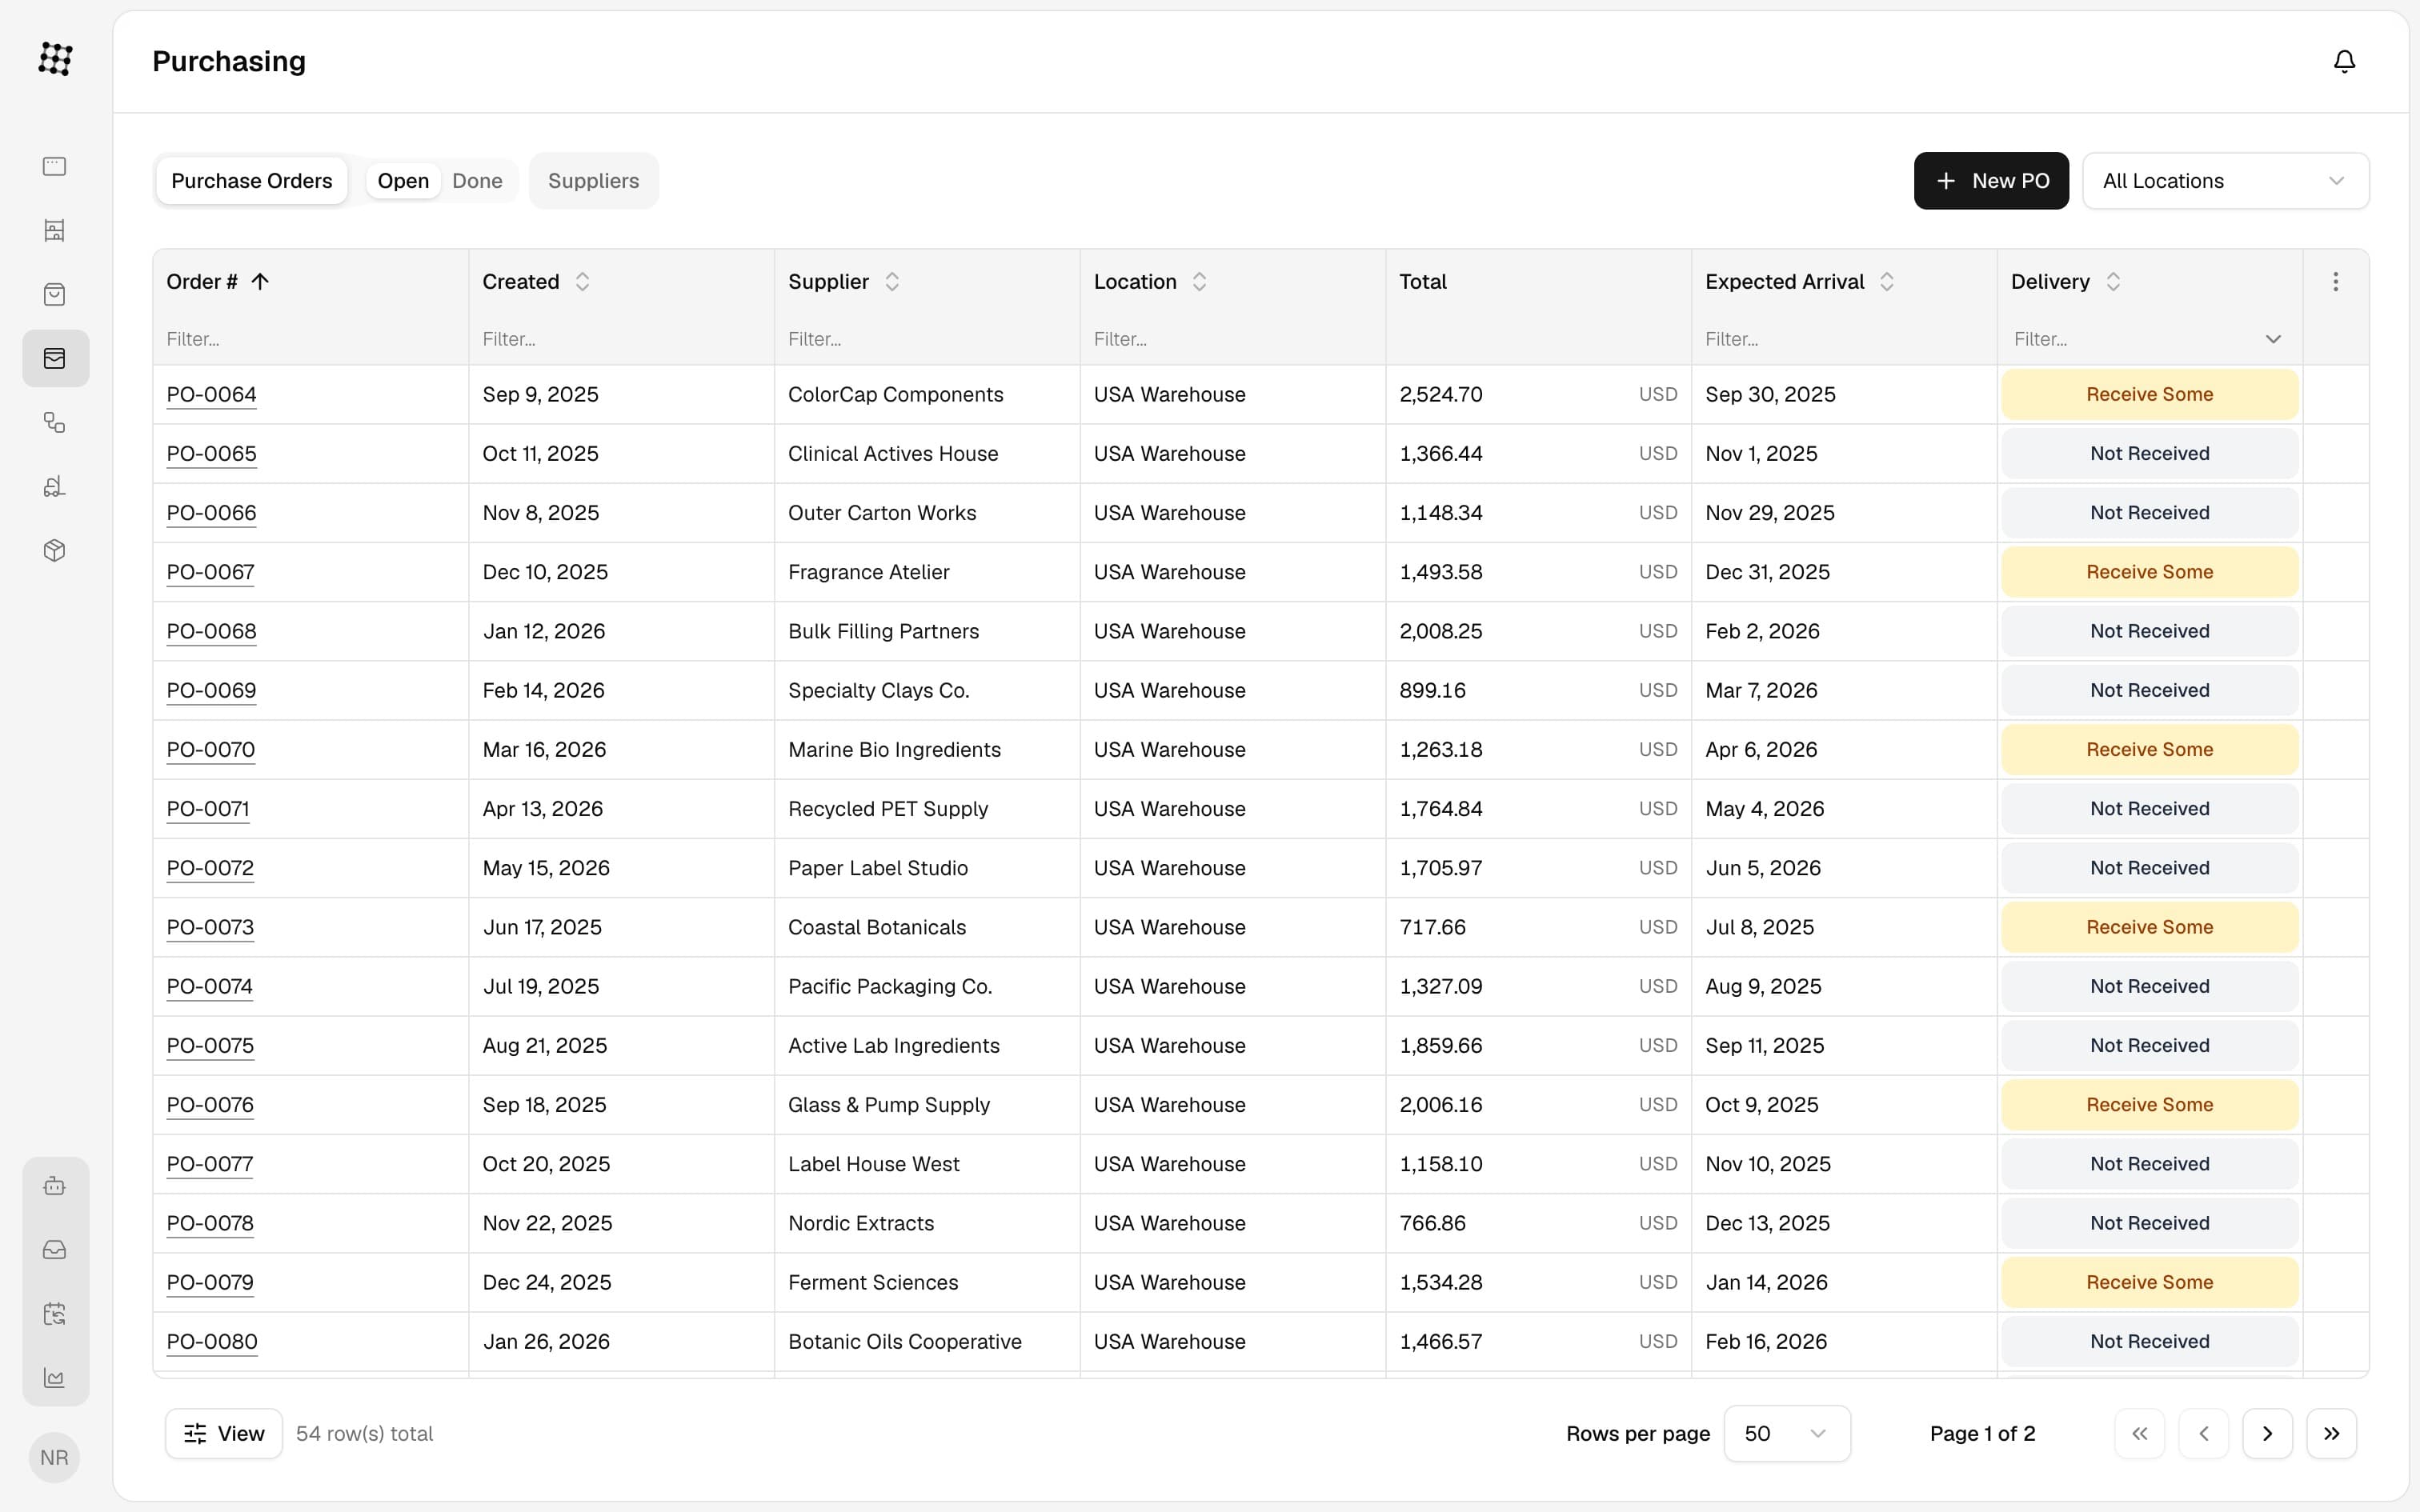
Task: Open the warehouse shelves sidebar icon
Action: coord(55,230)
